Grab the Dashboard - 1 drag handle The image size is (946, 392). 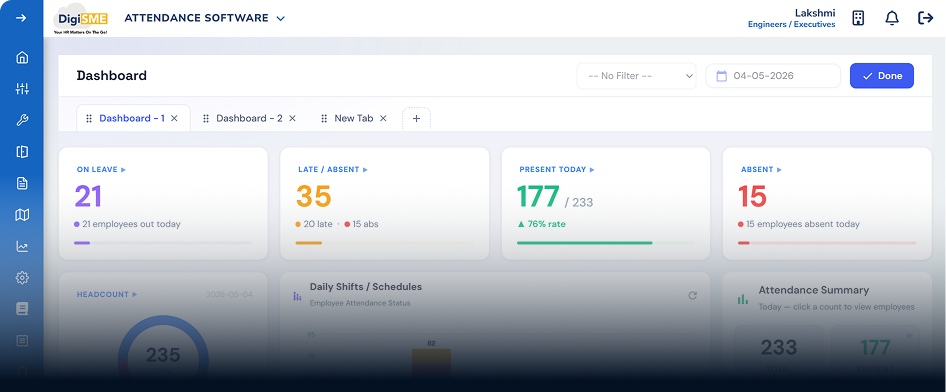(89, 118)
